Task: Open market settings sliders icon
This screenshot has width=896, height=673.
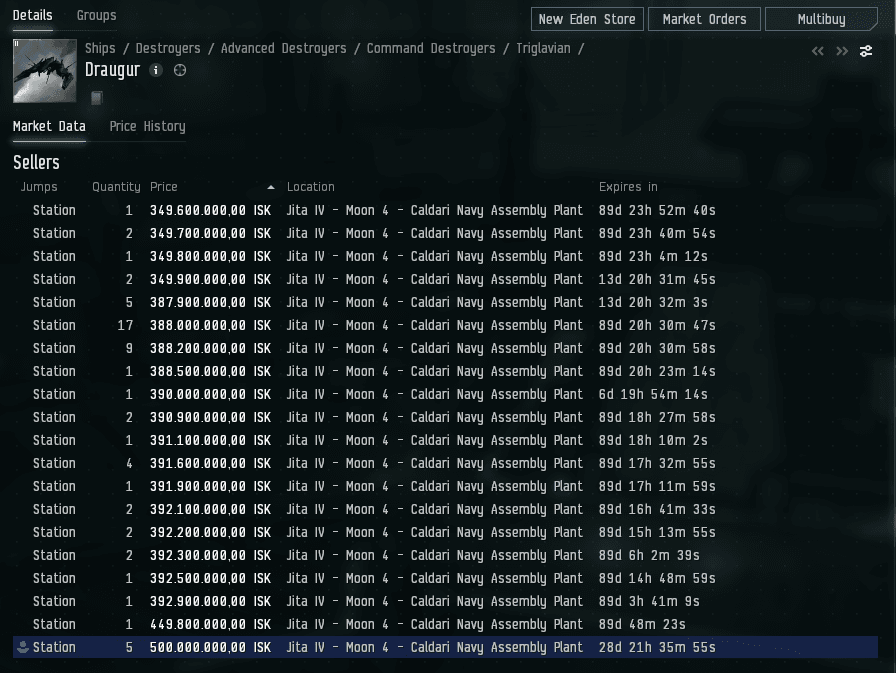Action: point(866,51)
